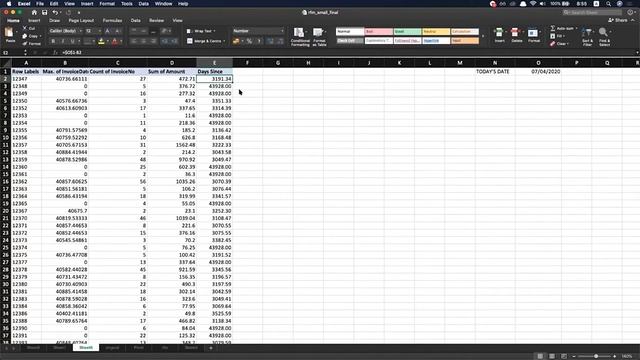Click the Decrease font size icon
Viewport: 640px width, 360px height.
(117, 31)
